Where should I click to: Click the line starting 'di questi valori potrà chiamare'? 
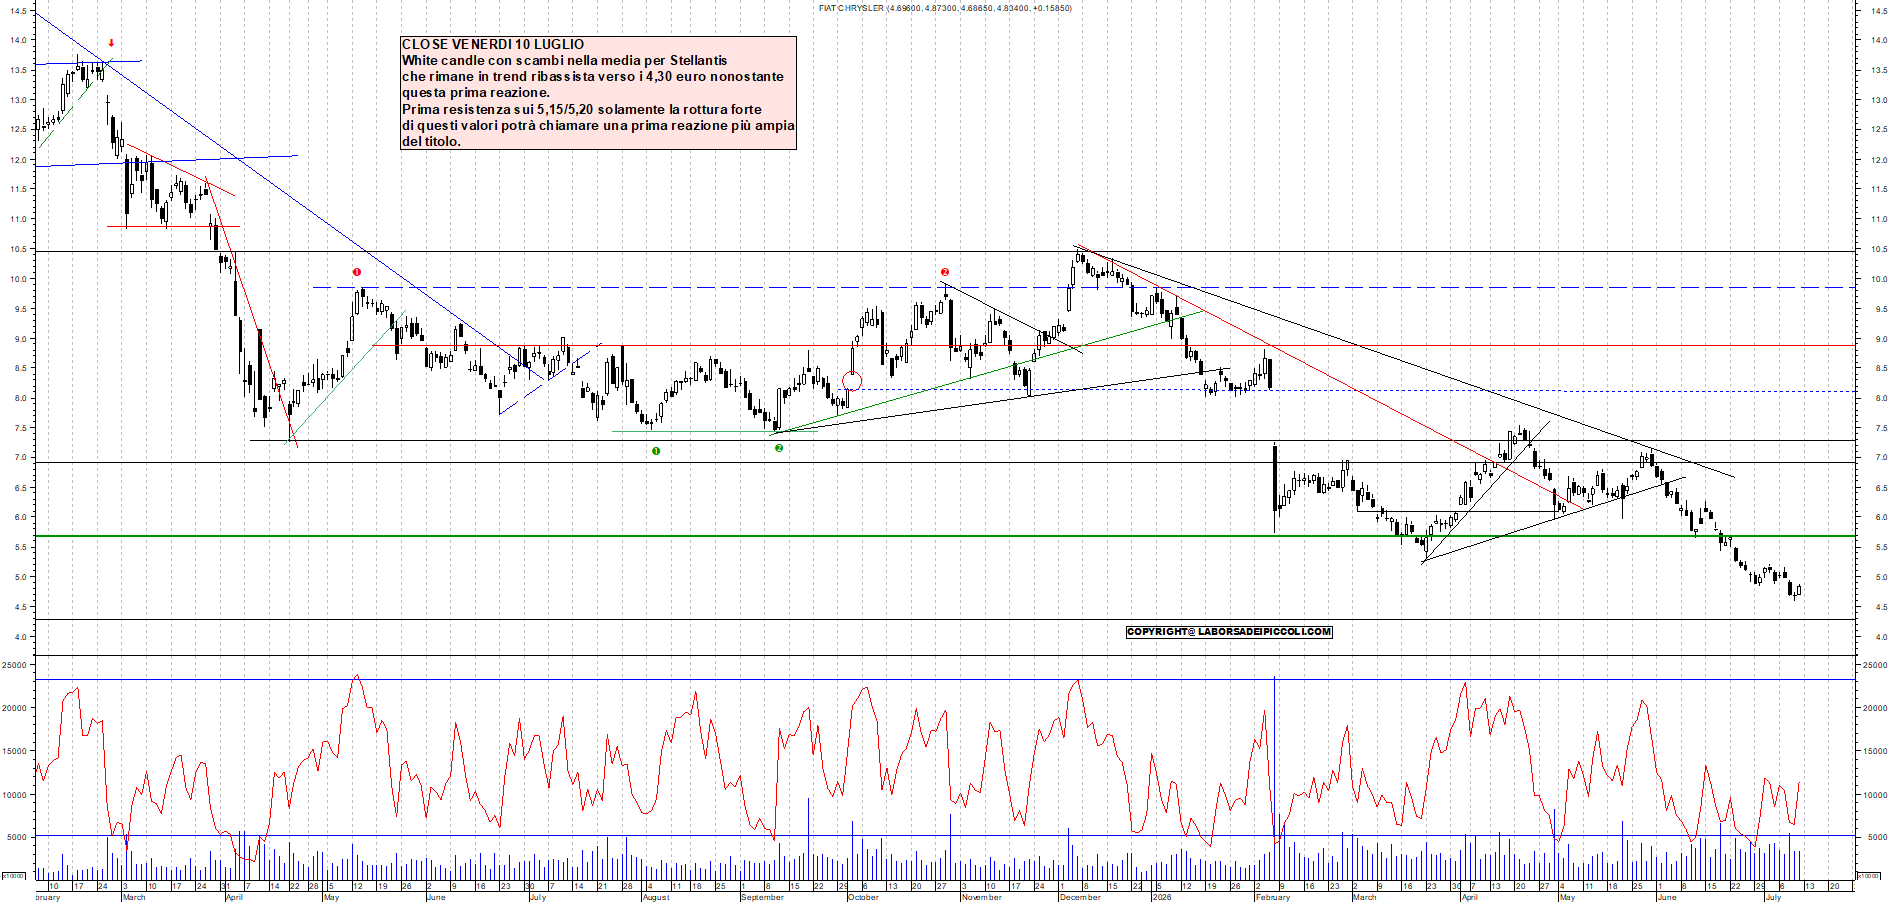pos(598,125)
